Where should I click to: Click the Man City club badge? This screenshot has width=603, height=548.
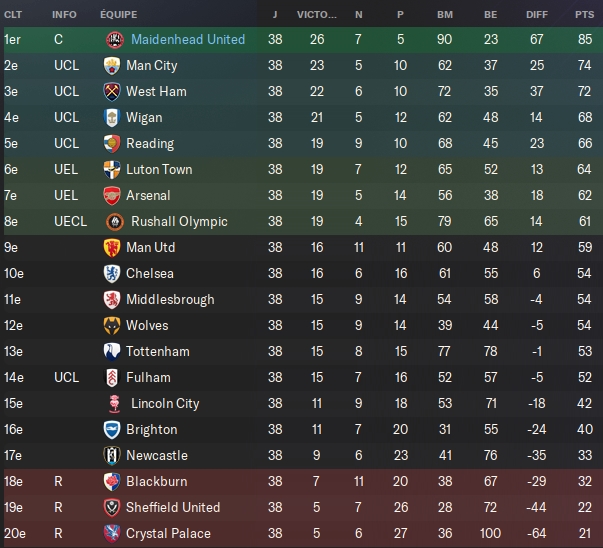click(112, 66)
